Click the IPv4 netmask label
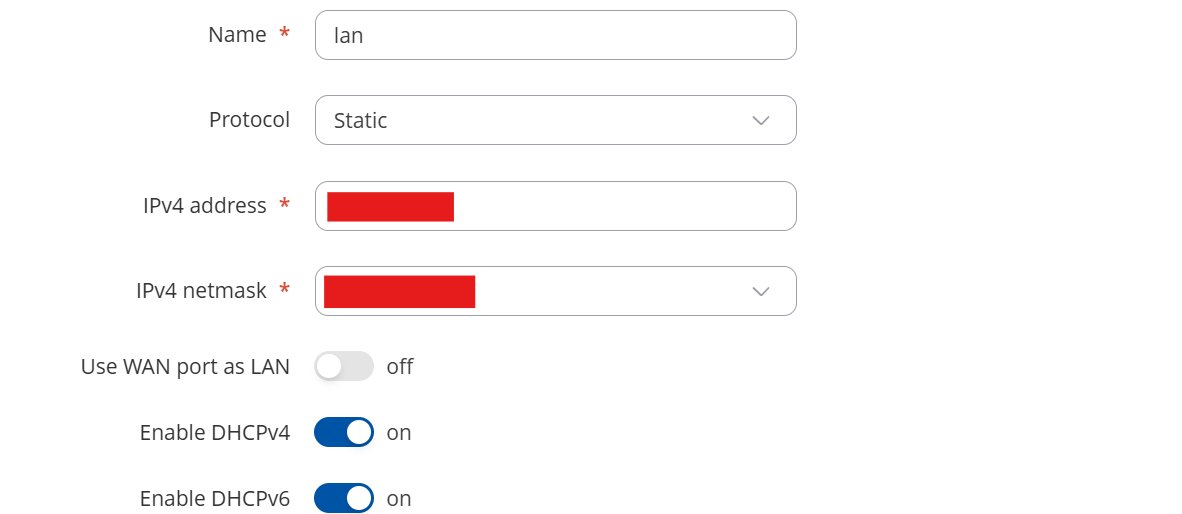 pos(201,291)
